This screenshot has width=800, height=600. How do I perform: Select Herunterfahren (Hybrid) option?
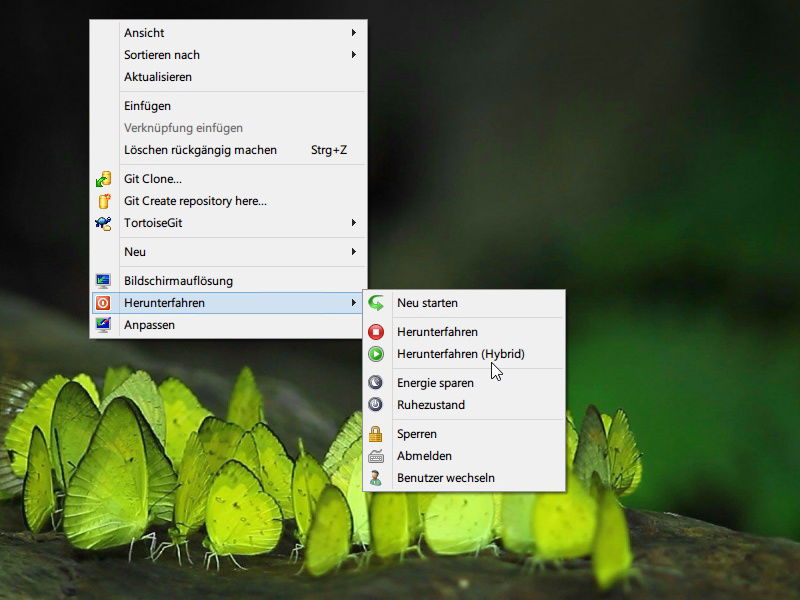[x=464, y=354]
